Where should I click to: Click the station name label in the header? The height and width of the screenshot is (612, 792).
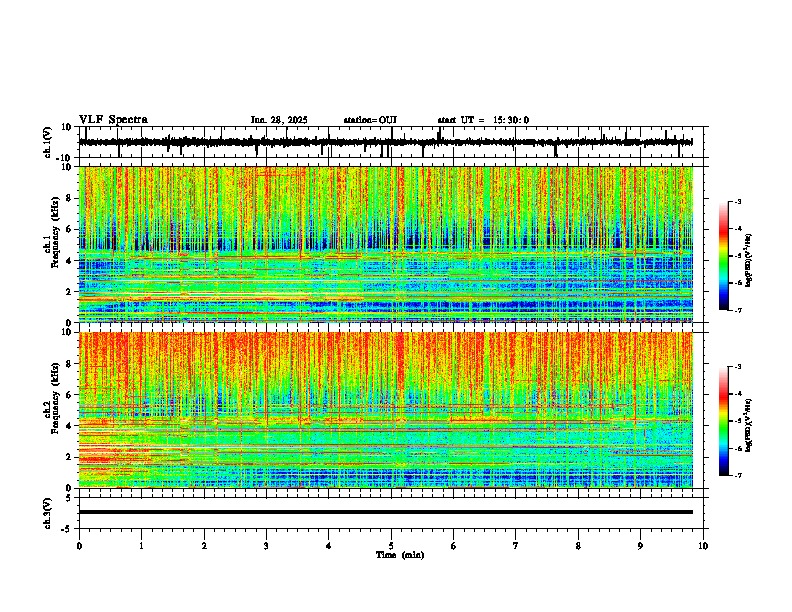(370, 120)
